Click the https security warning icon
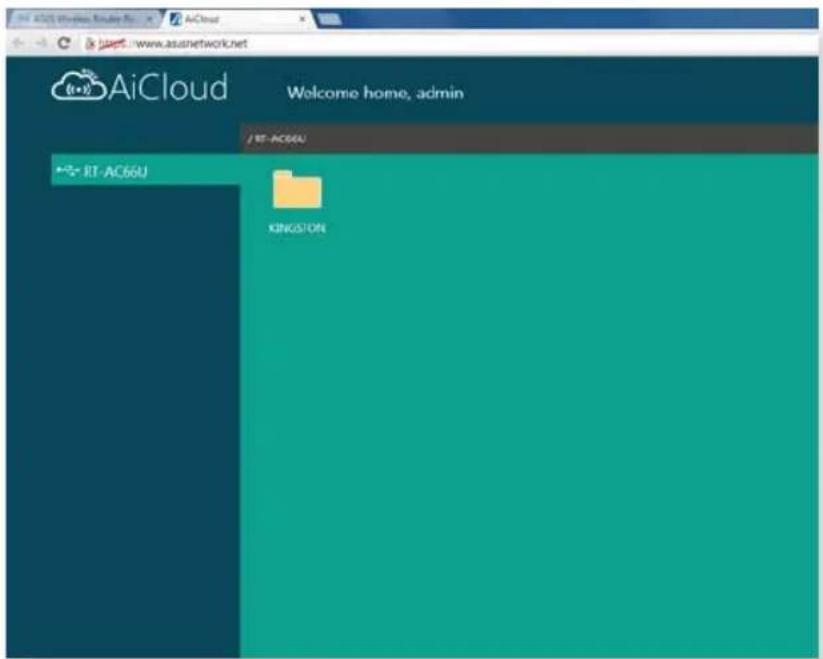The height and width of the screenshot is (659, 823). coord(90,43)
